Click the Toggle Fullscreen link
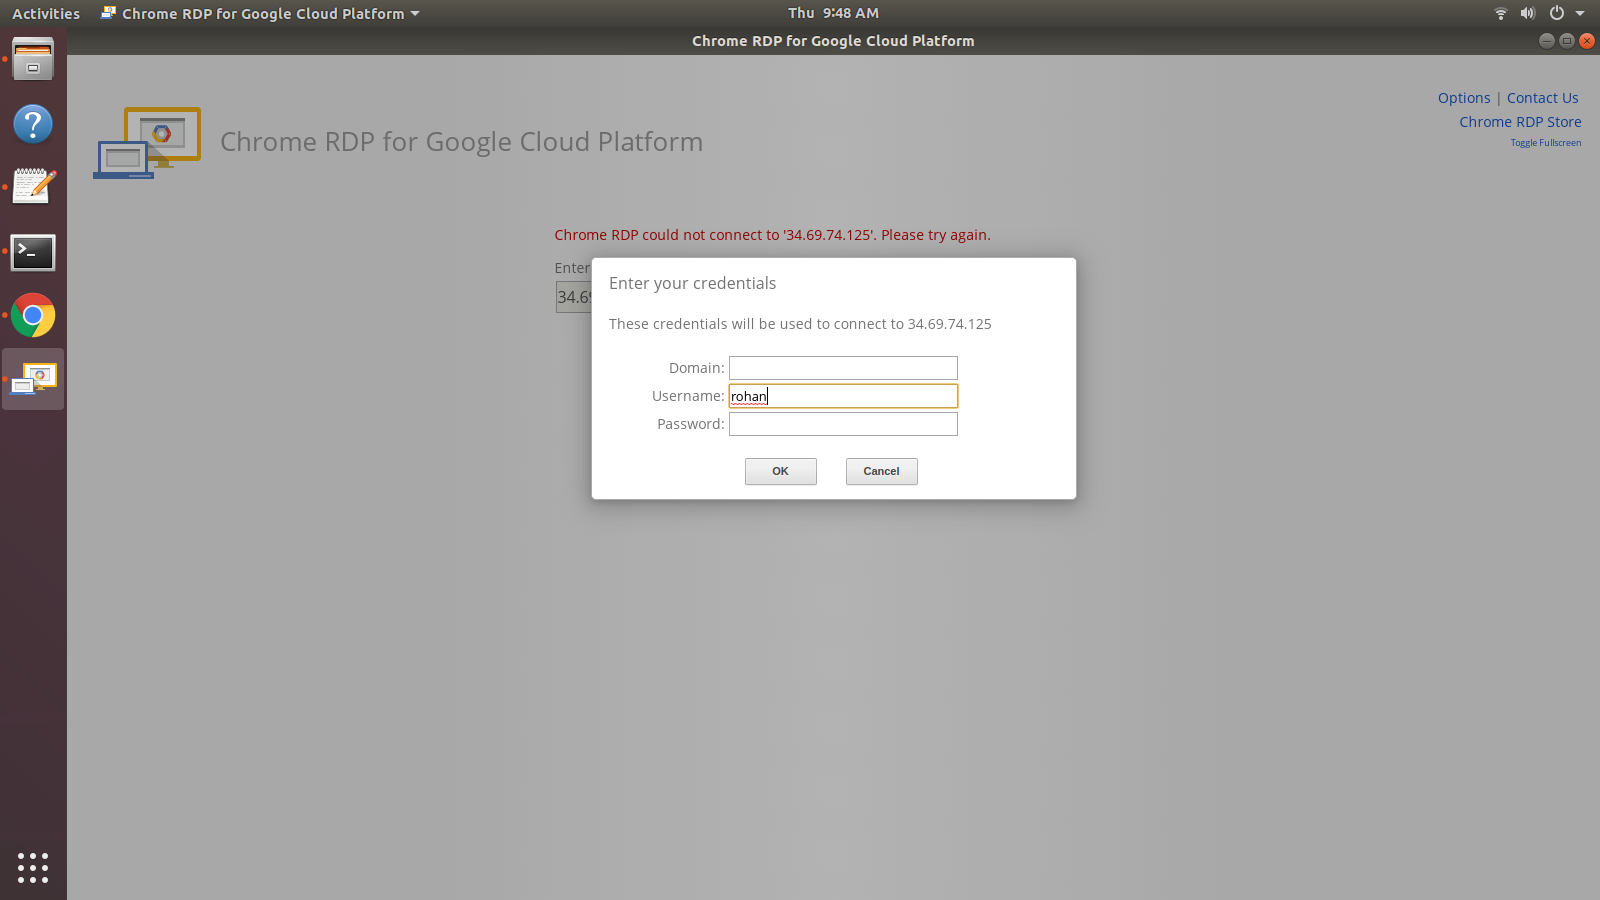The height and width of the screenshot is (900, 1600). coord(1546,143)
